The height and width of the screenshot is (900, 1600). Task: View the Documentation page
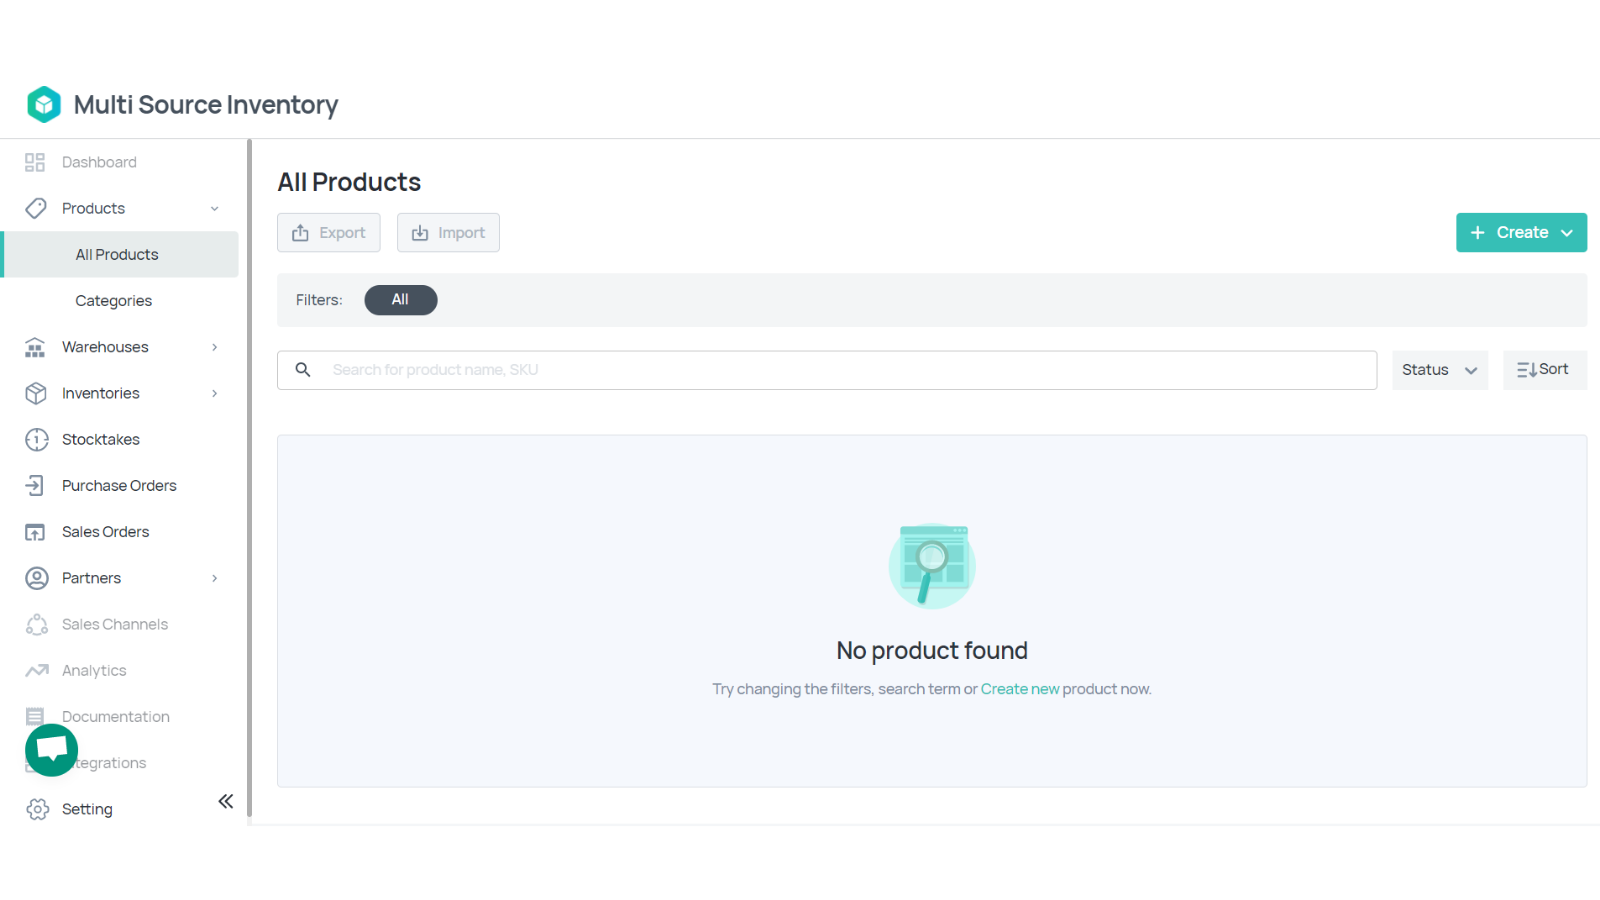pyautogui.click(x=115, y=716)
